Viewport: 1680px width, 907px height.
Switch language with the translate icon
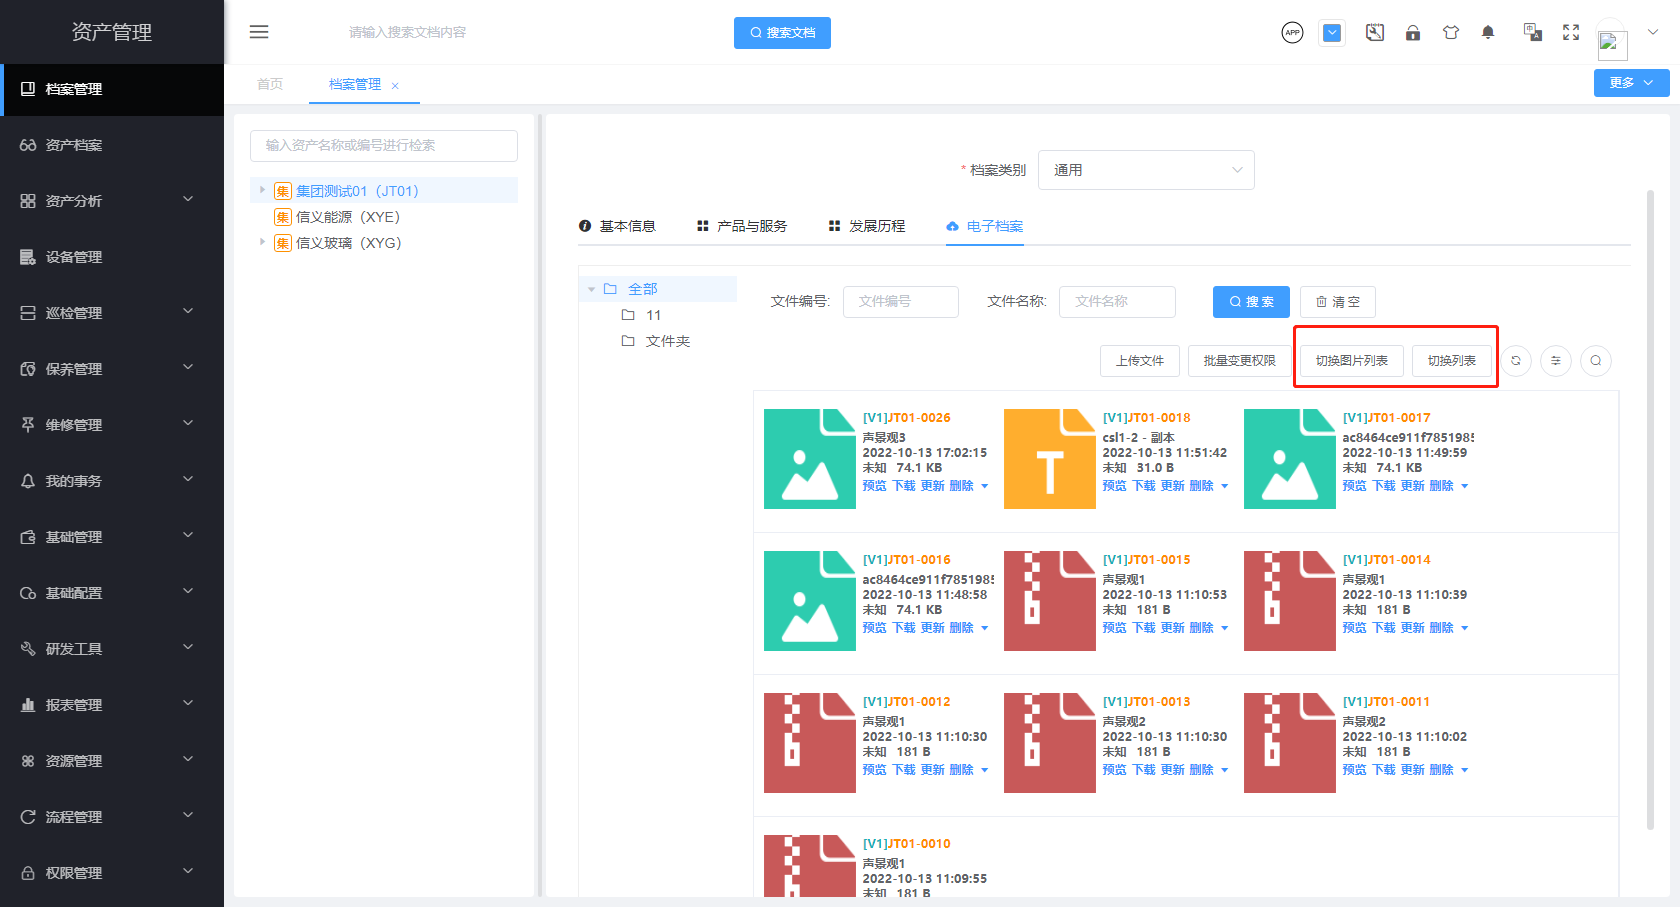[x=1532, y=33]
